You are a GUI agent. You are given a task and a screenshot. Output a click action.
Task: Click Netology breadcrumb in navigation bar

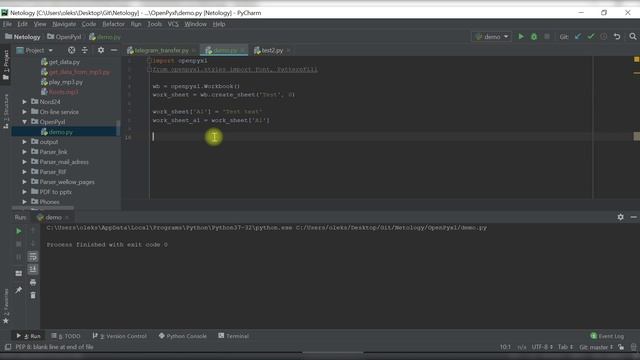22,37
